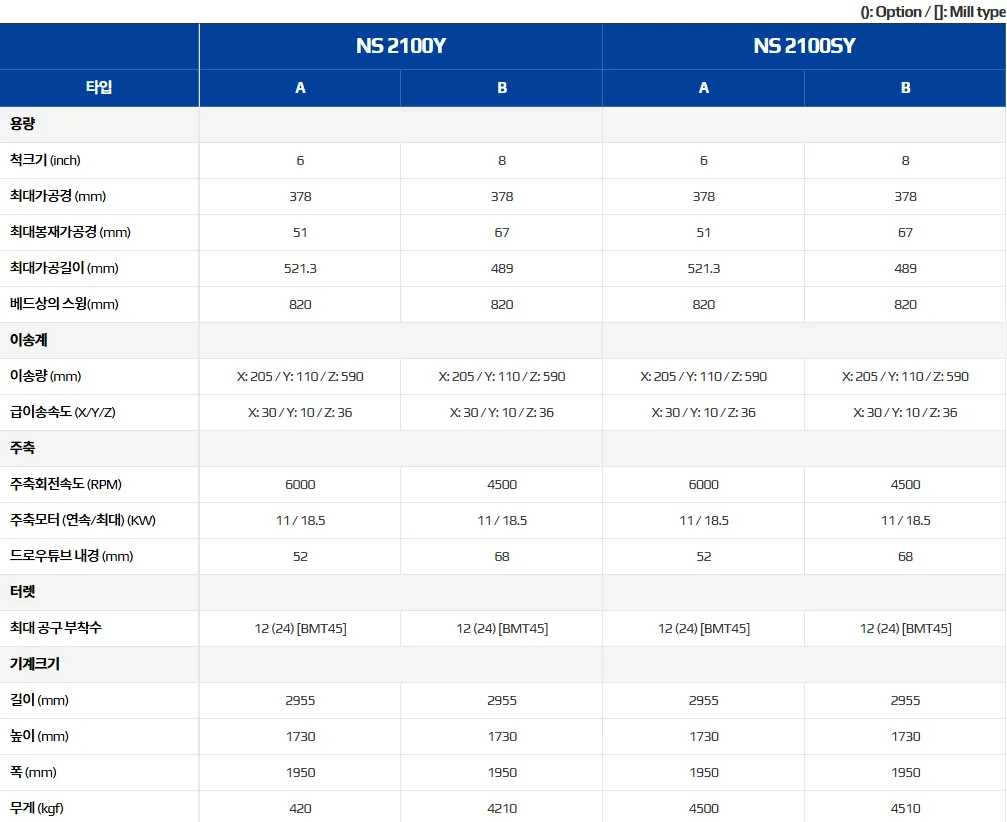This screenshot has height=822, width=1007.
Task: Click the 척크기 (inch) row label
Action: click(x=45, y=160)
